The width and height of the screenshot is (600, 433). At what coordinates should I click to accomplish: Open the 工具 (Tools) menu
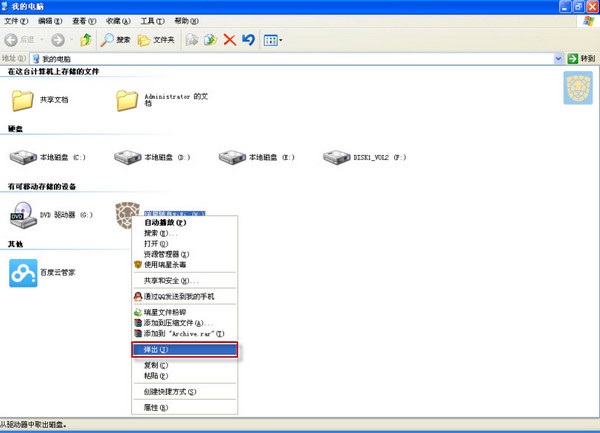[152, 21]
